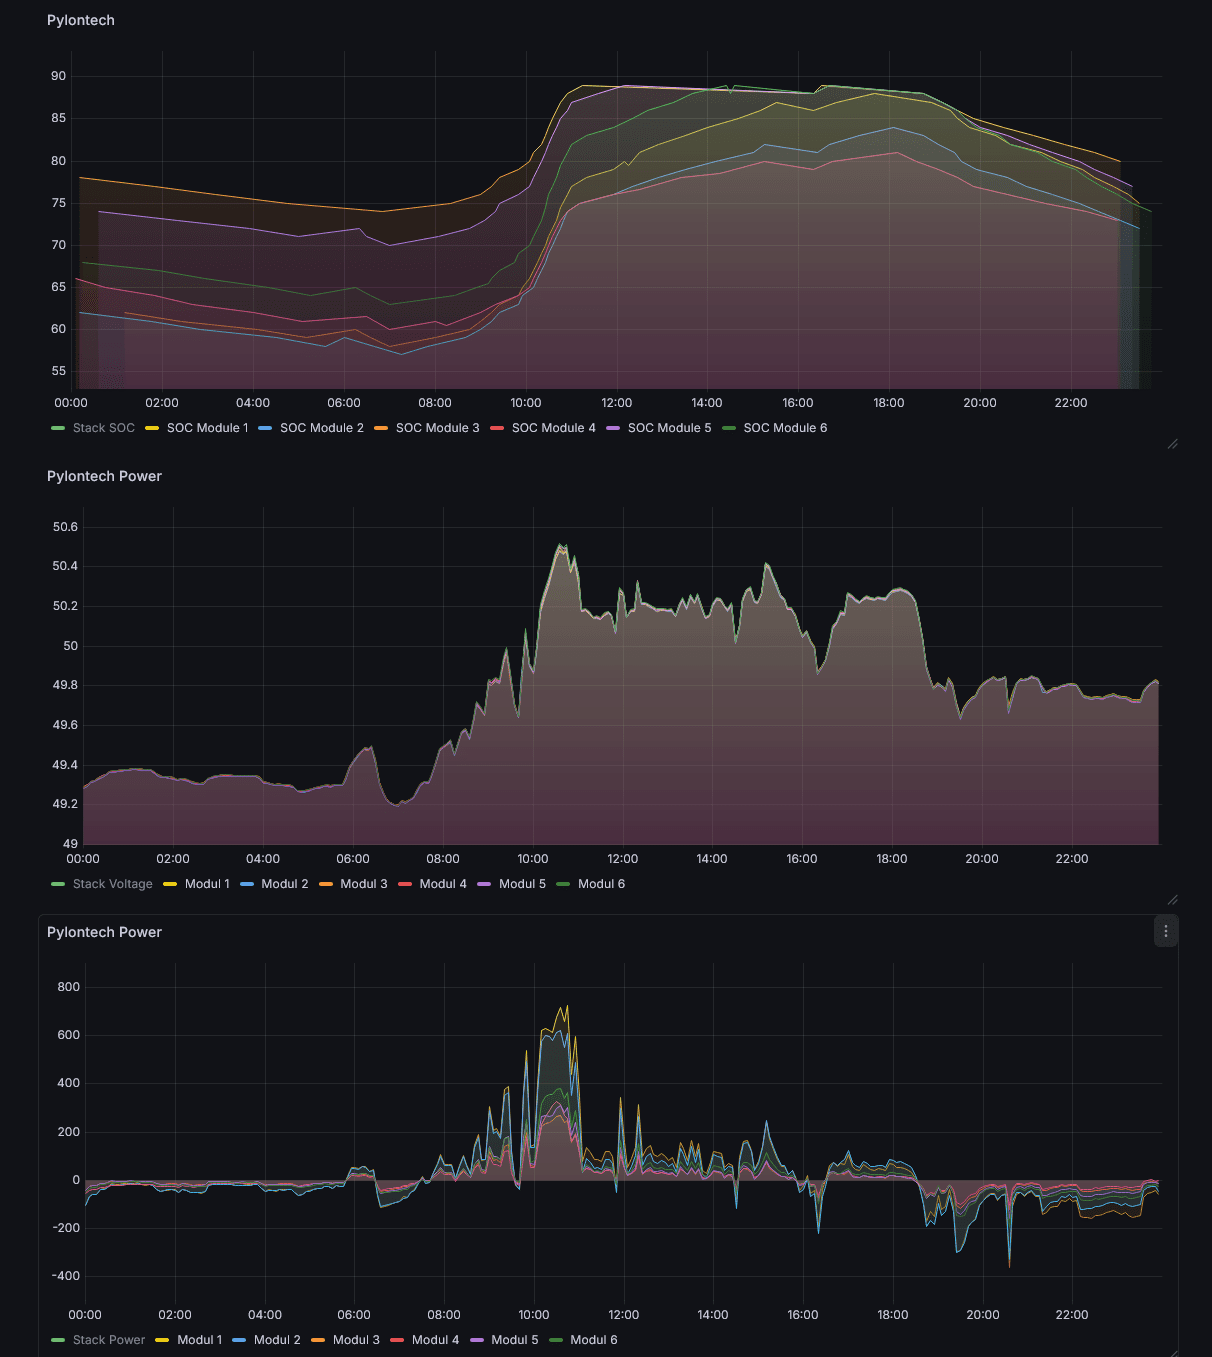Click Modul 2 label in Stack Power legend
Image resolution: width=1212 pixels, height=1357 pixels.
point(277,1340)
